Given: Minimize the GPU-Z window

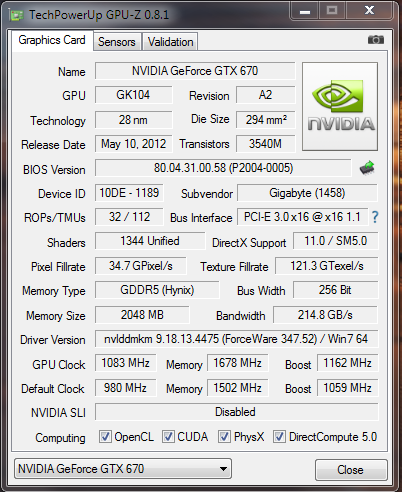Looking at the screenshot, I should (x=305, y=11).
